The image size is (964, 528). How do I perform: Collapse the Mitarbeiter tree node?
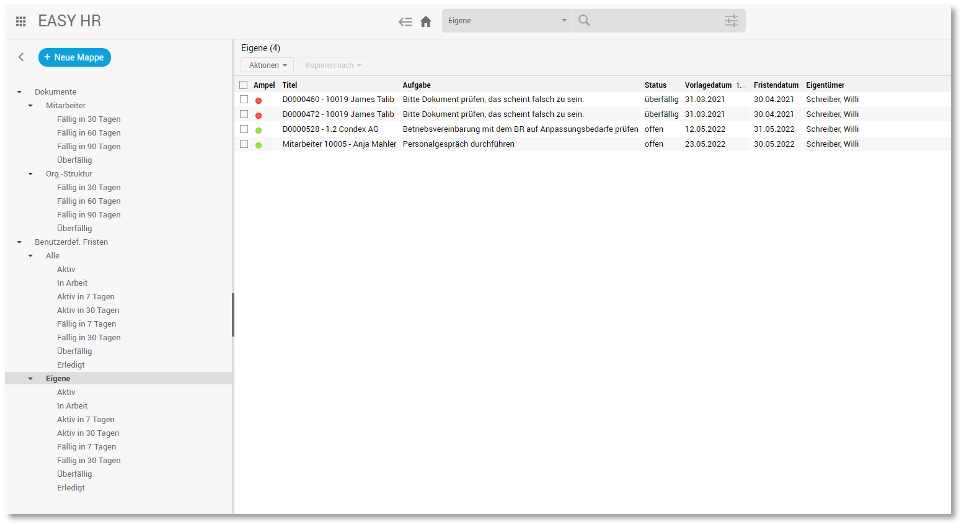[x=31, y=106]
